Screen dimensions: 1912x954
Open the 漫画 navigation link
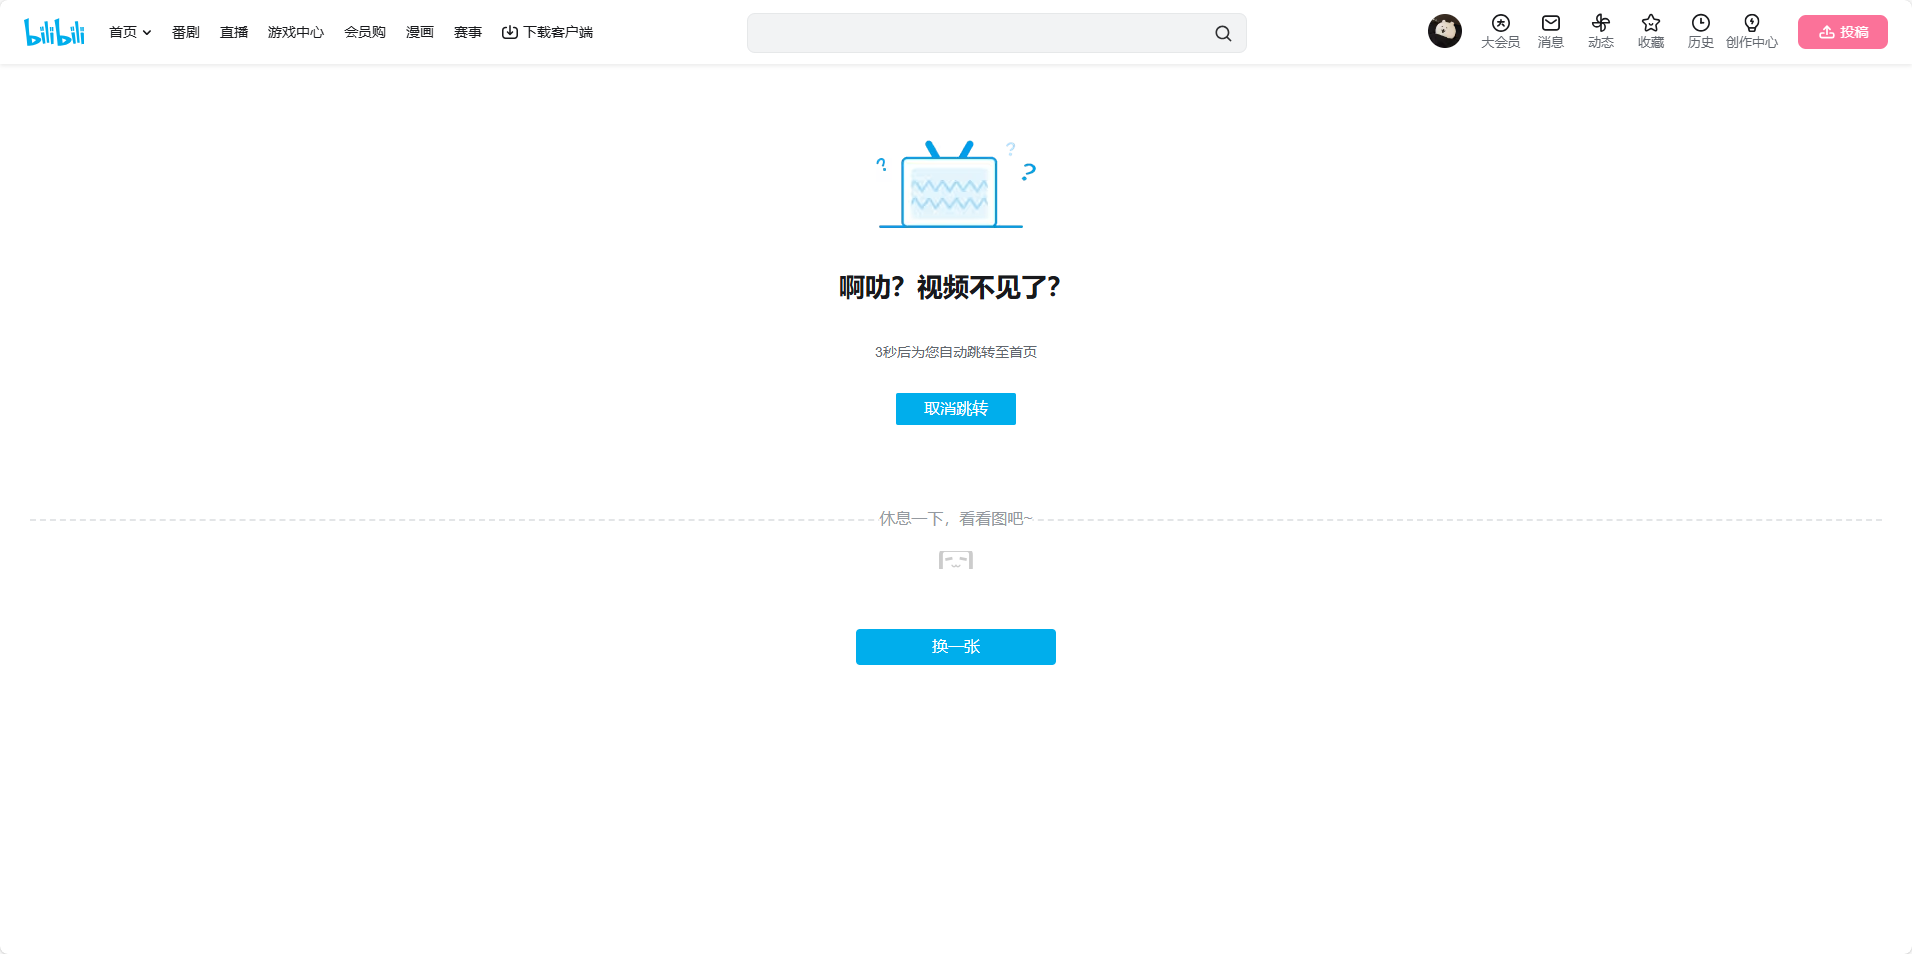419,32
